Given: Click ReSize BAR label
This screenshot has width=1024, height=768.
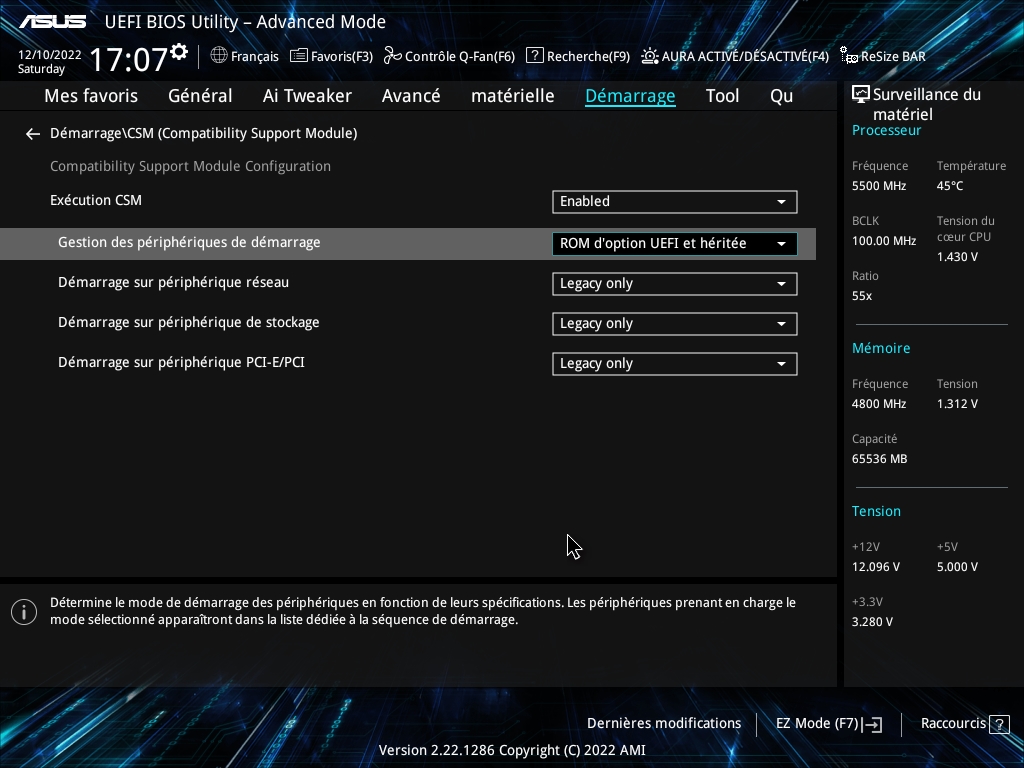Looking at the screenshot, I should coord(893,57).
